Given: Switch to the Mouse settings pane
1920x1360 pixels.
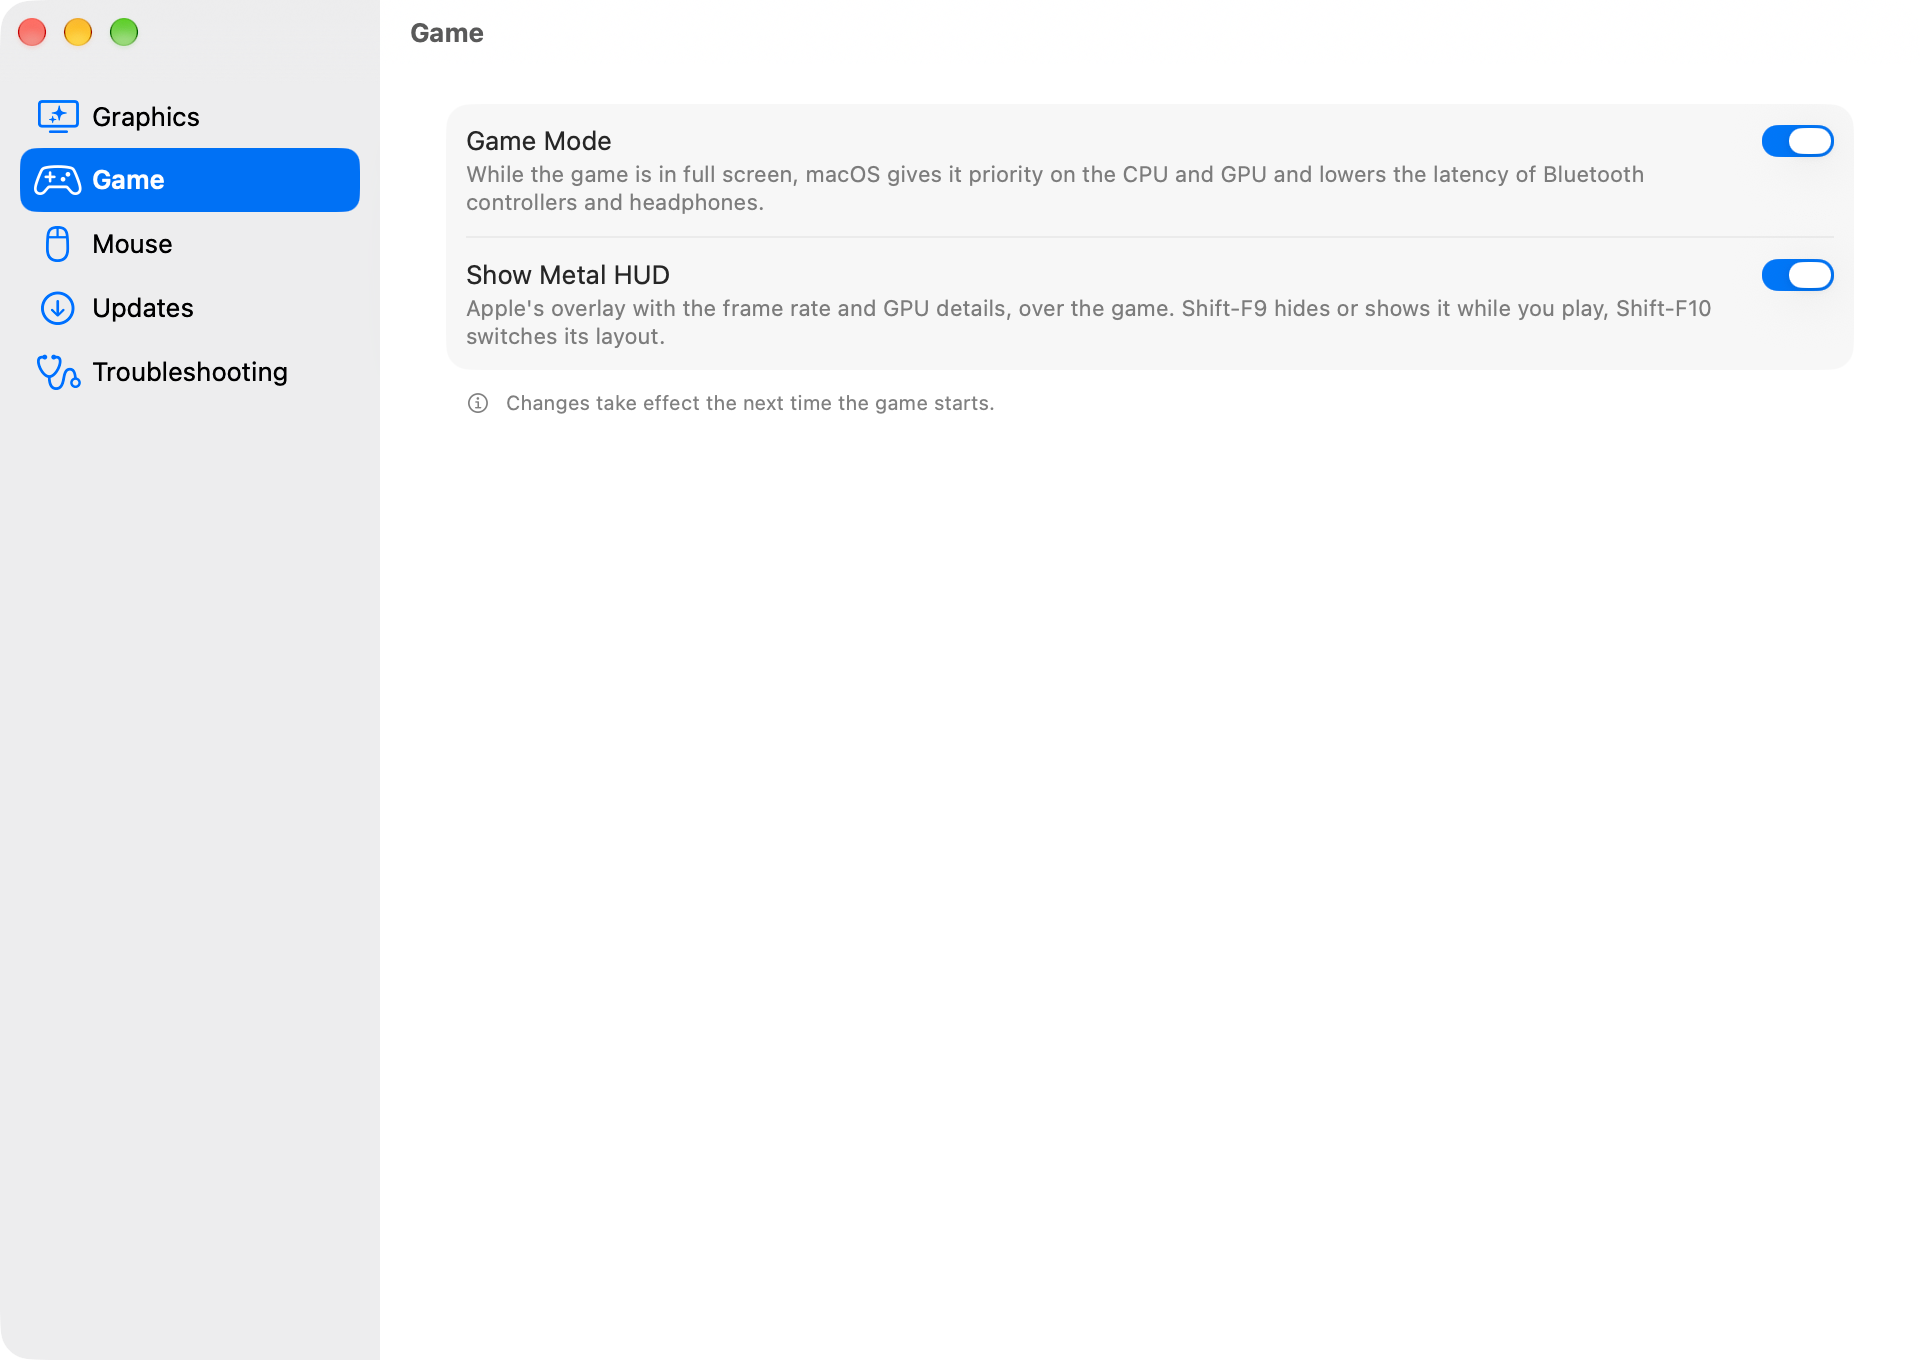Looking at the screenshot, I should [190, 244].
